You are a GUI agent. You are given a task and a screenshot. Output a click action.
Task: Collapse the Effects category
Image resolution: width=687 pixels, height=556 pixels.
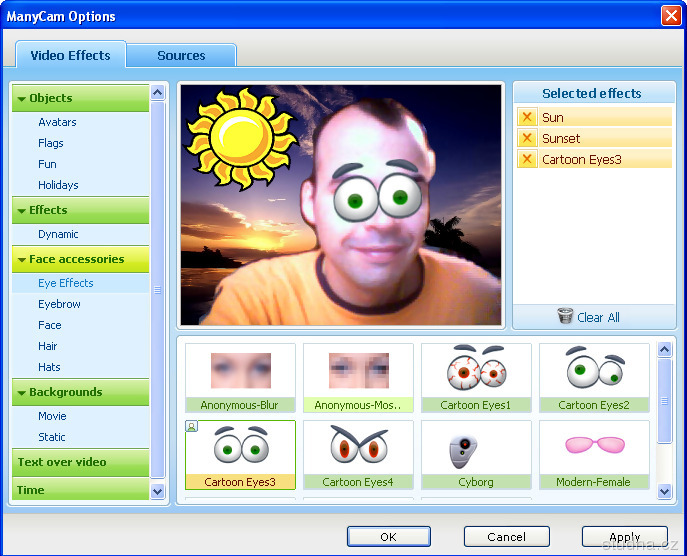coord(81,210)
